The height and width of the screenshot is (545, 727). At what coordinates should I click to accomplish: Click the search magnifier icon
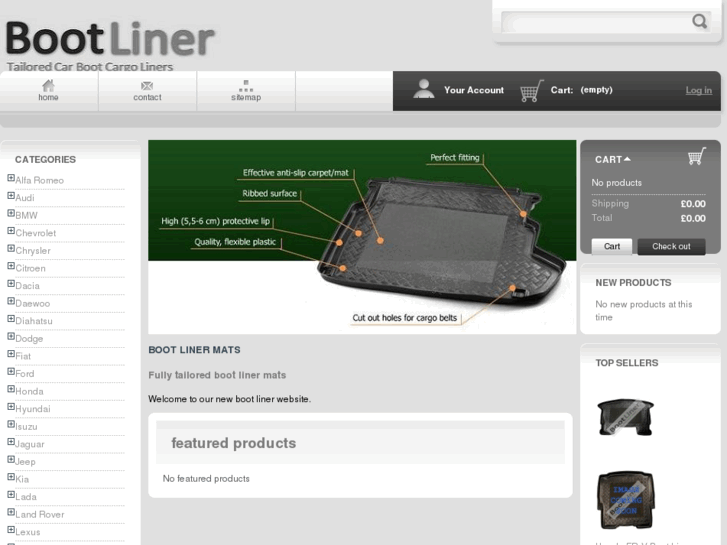[699, 21]
